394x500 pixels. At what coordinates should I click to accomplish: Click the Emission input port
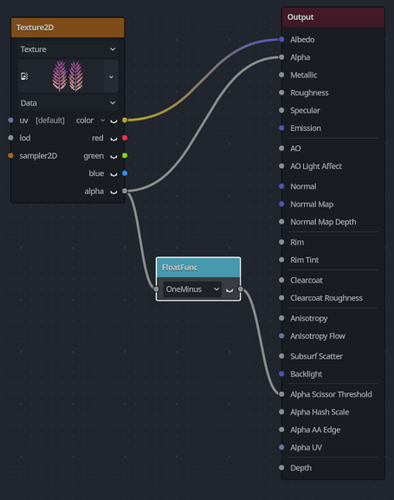click(282, 128)
